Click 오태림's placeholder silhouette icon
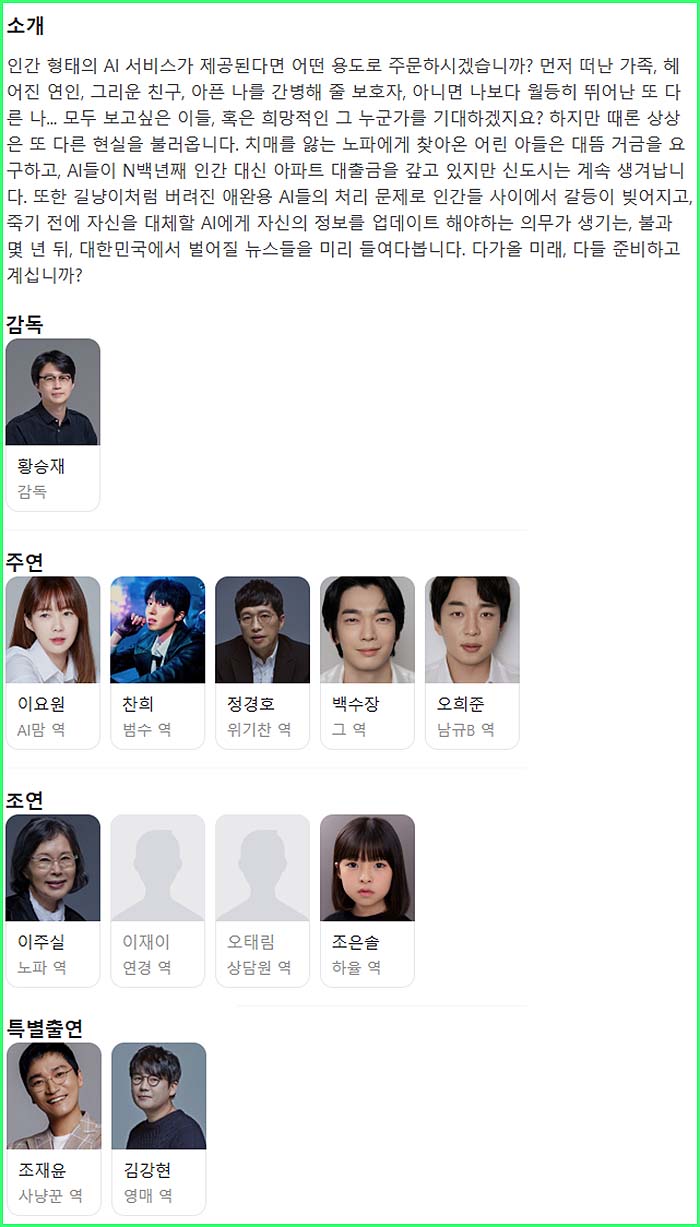 263,868
